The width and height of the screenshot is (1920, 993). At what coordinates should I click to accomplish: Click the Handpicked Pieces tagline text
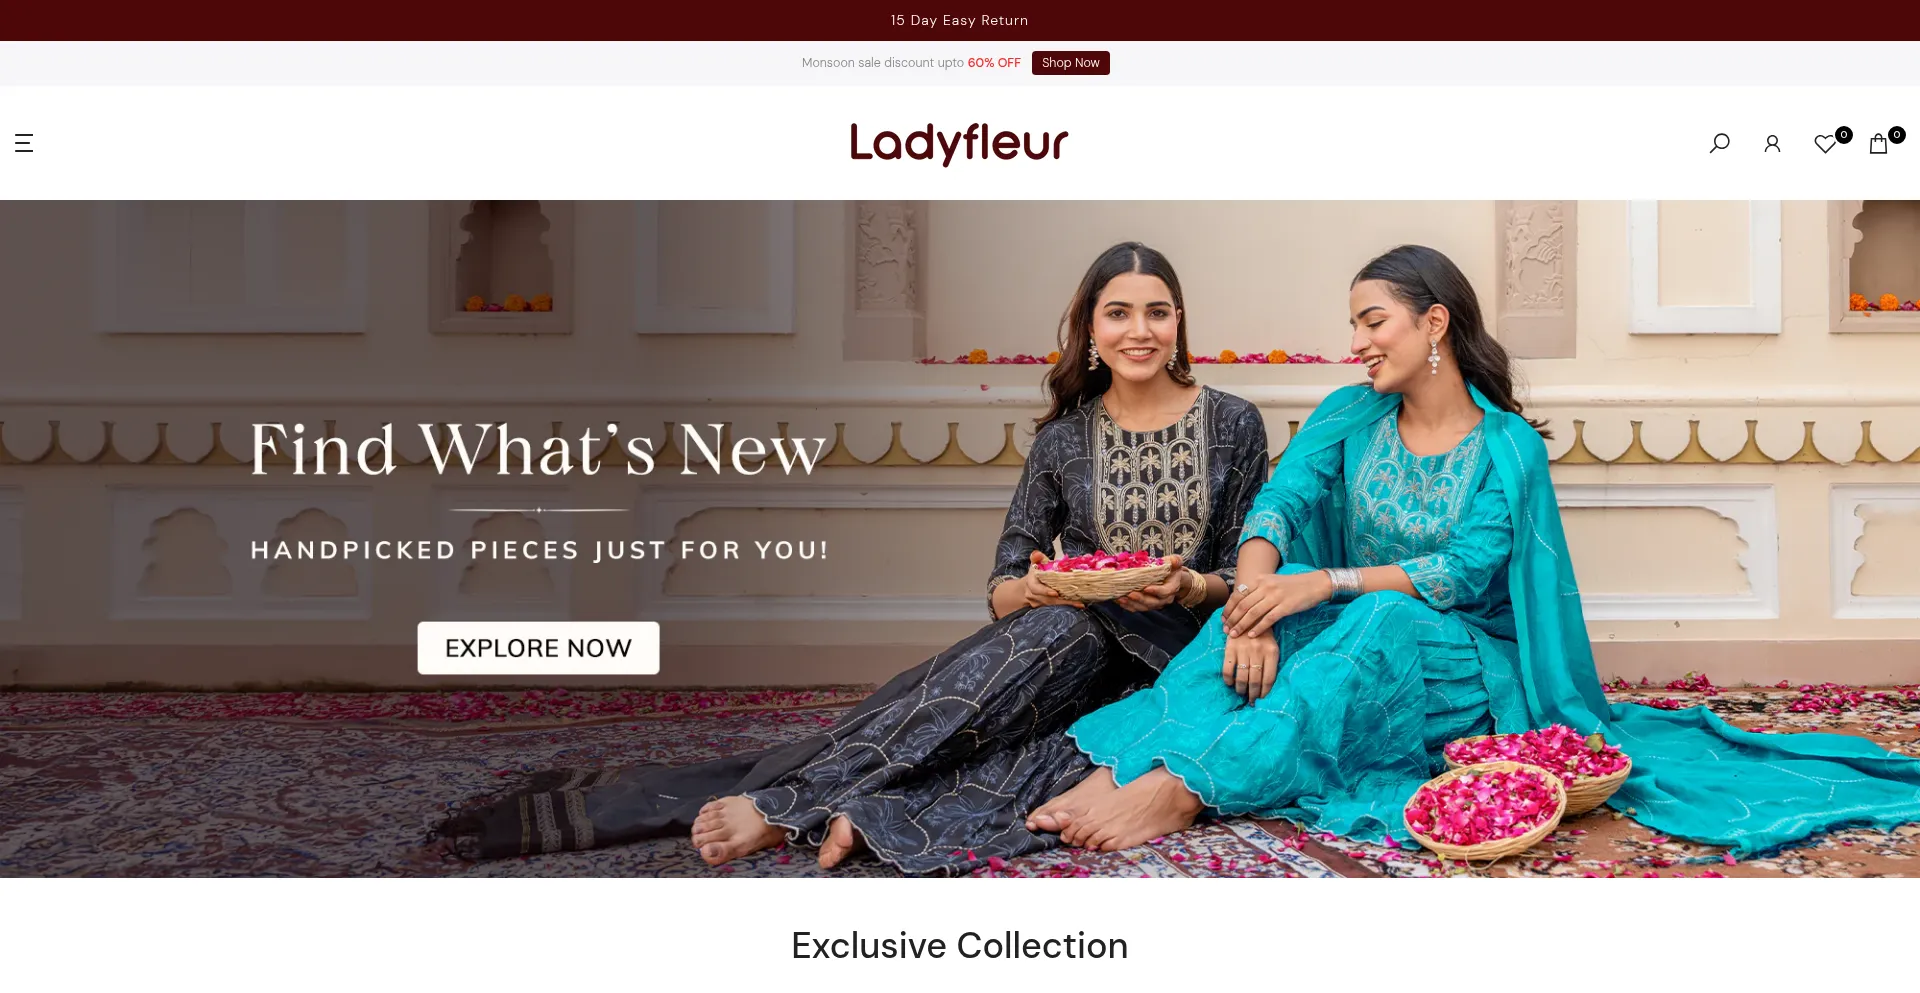tap(539, 550)
